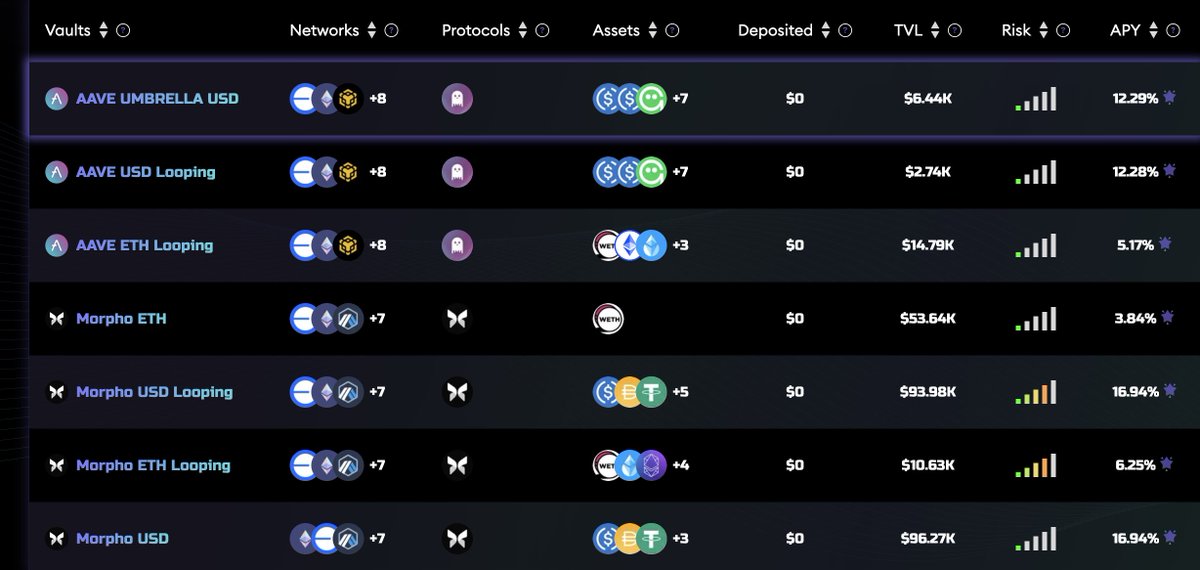
Task: Click the Networks column info icon
Action: pos(391,31)
